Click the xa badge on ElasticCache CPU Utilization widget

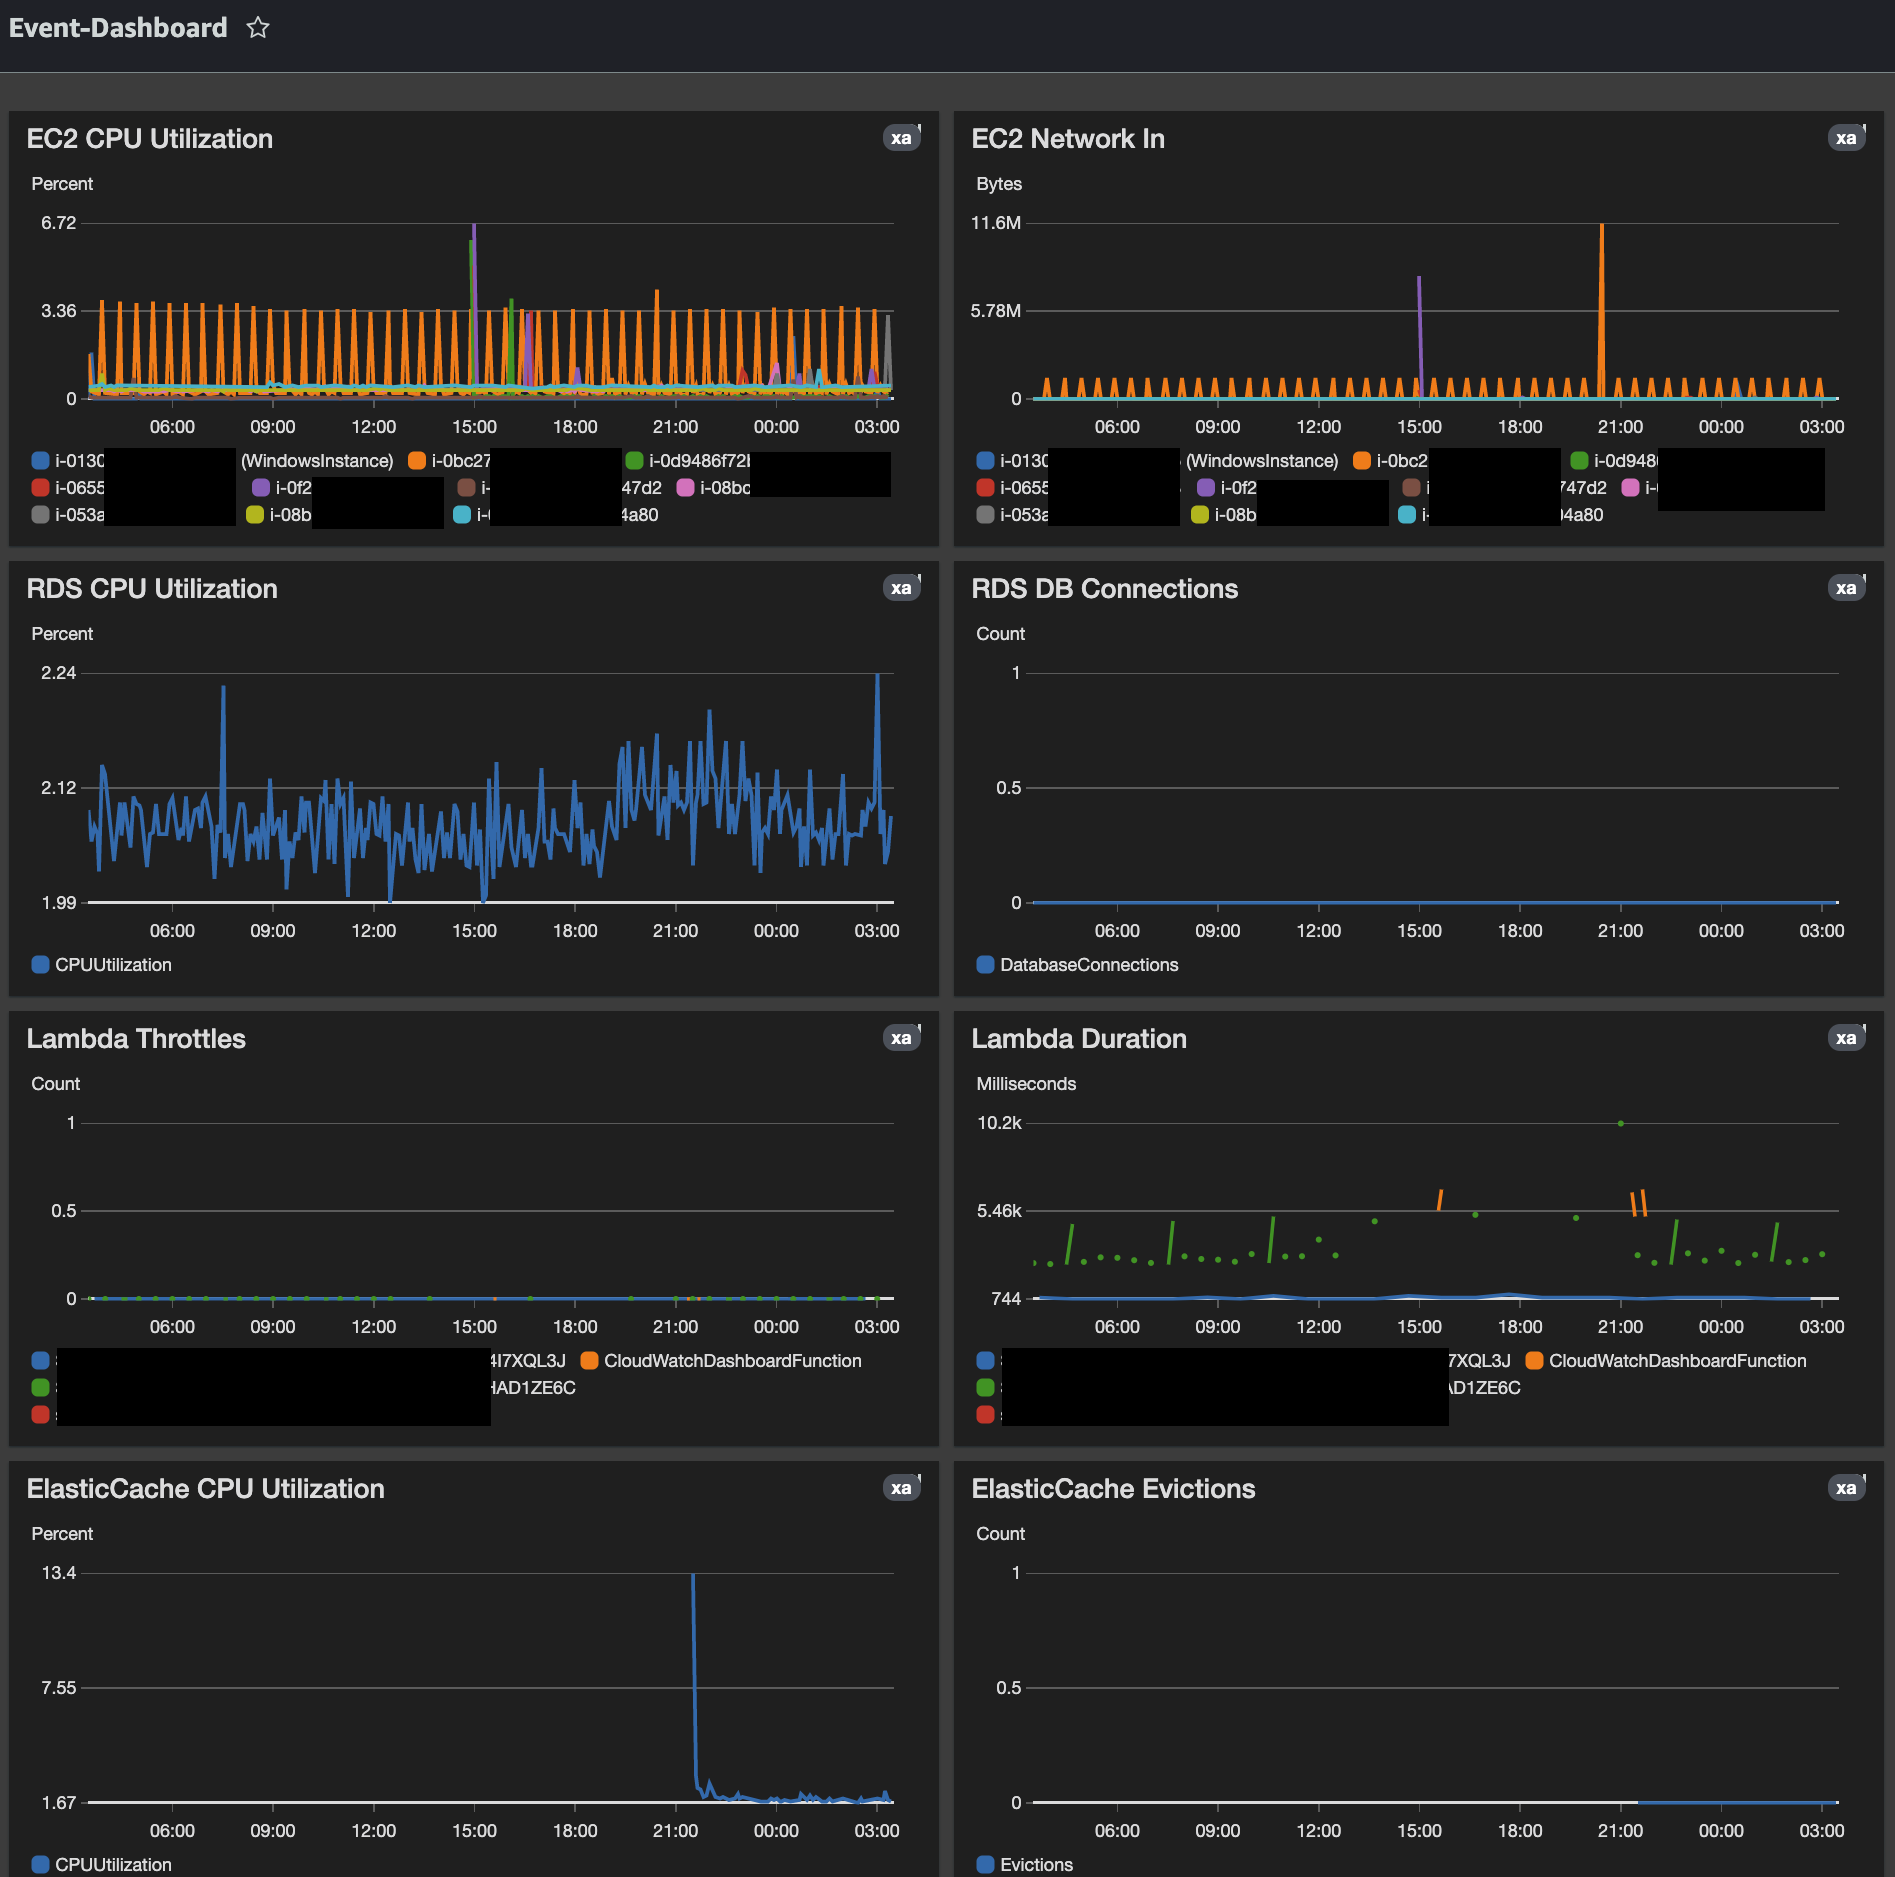(x=900, y=1487)
